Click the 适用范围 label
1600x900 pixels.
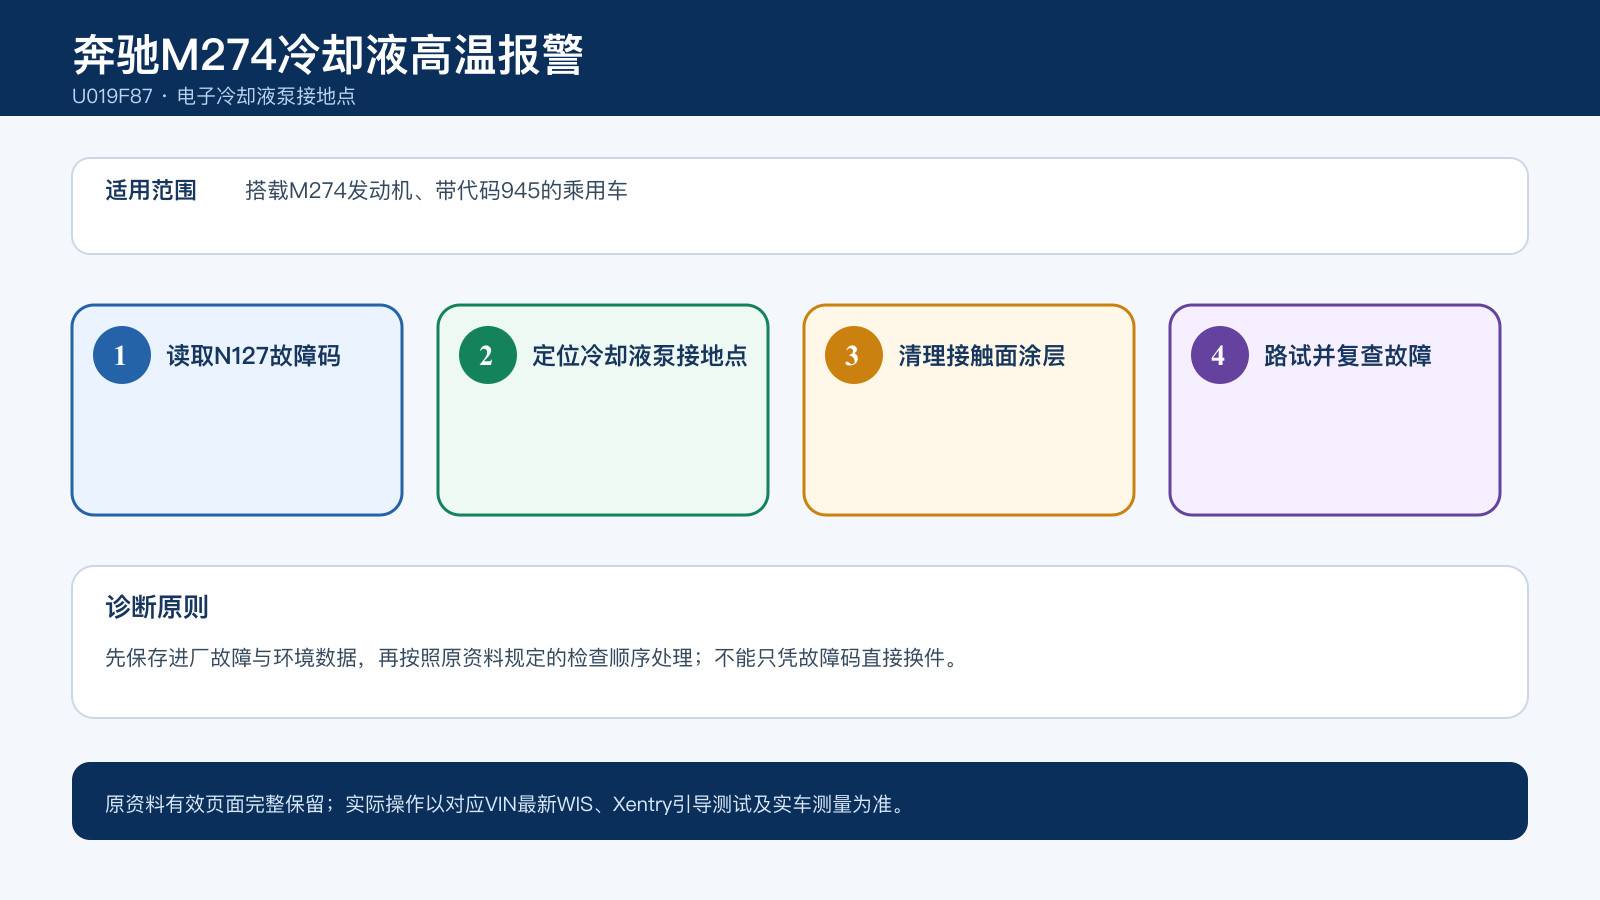tap(151, 190)
